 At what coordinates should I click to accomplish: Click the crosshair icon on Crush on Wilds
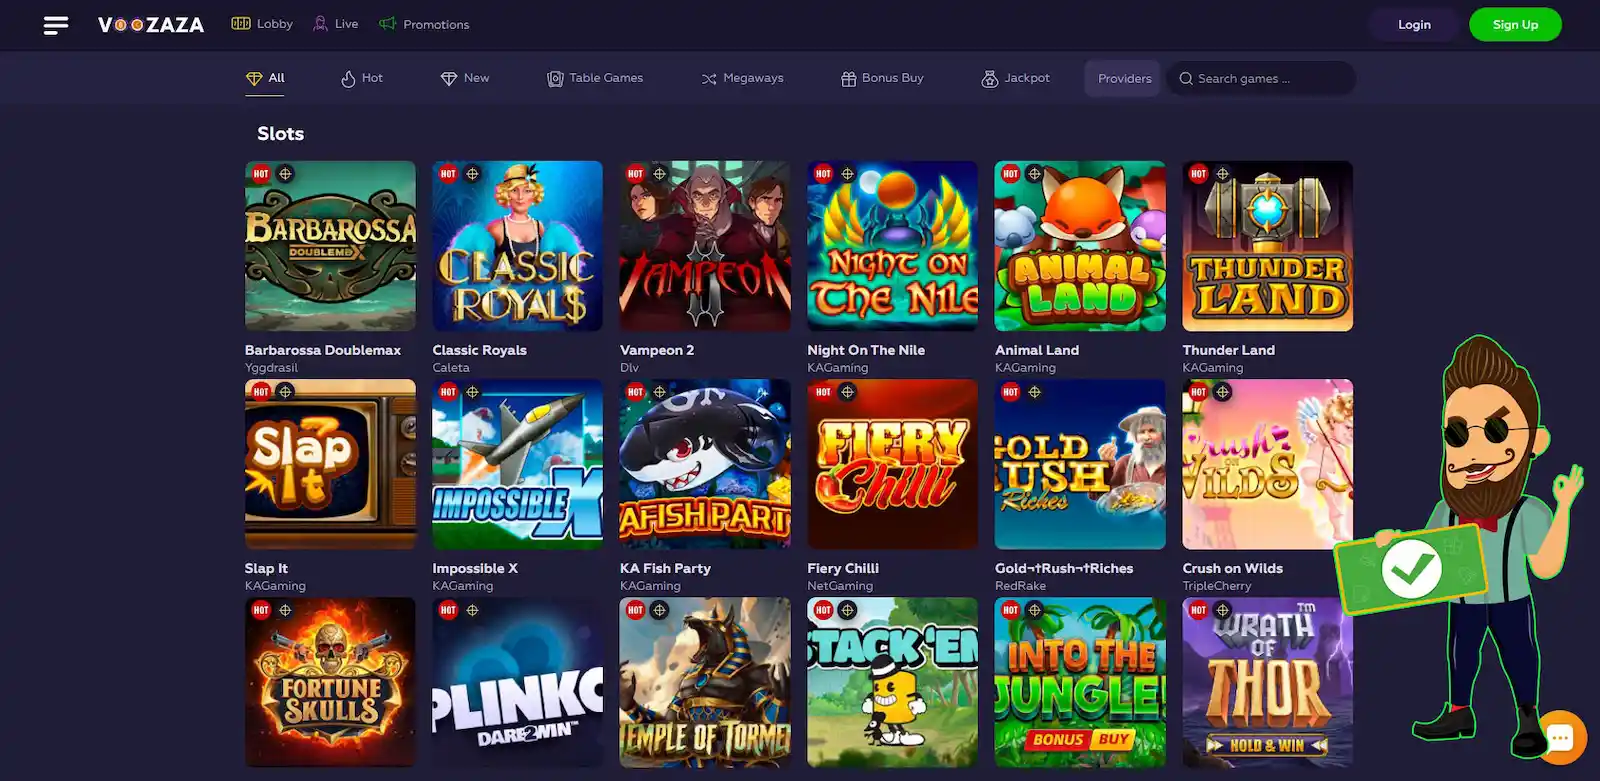pyautogui.click(x=1222, y=392)
